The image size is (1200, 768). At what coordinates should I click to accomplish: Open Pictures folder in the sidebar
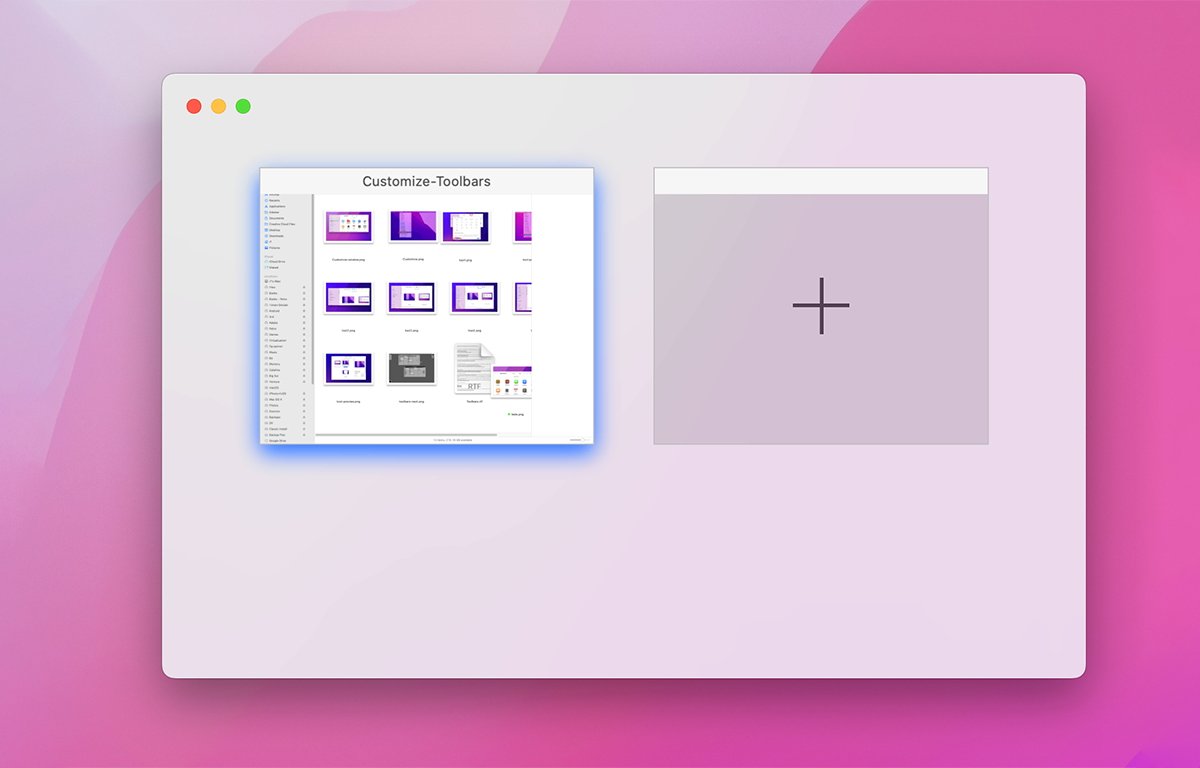[x=275, y=247]
